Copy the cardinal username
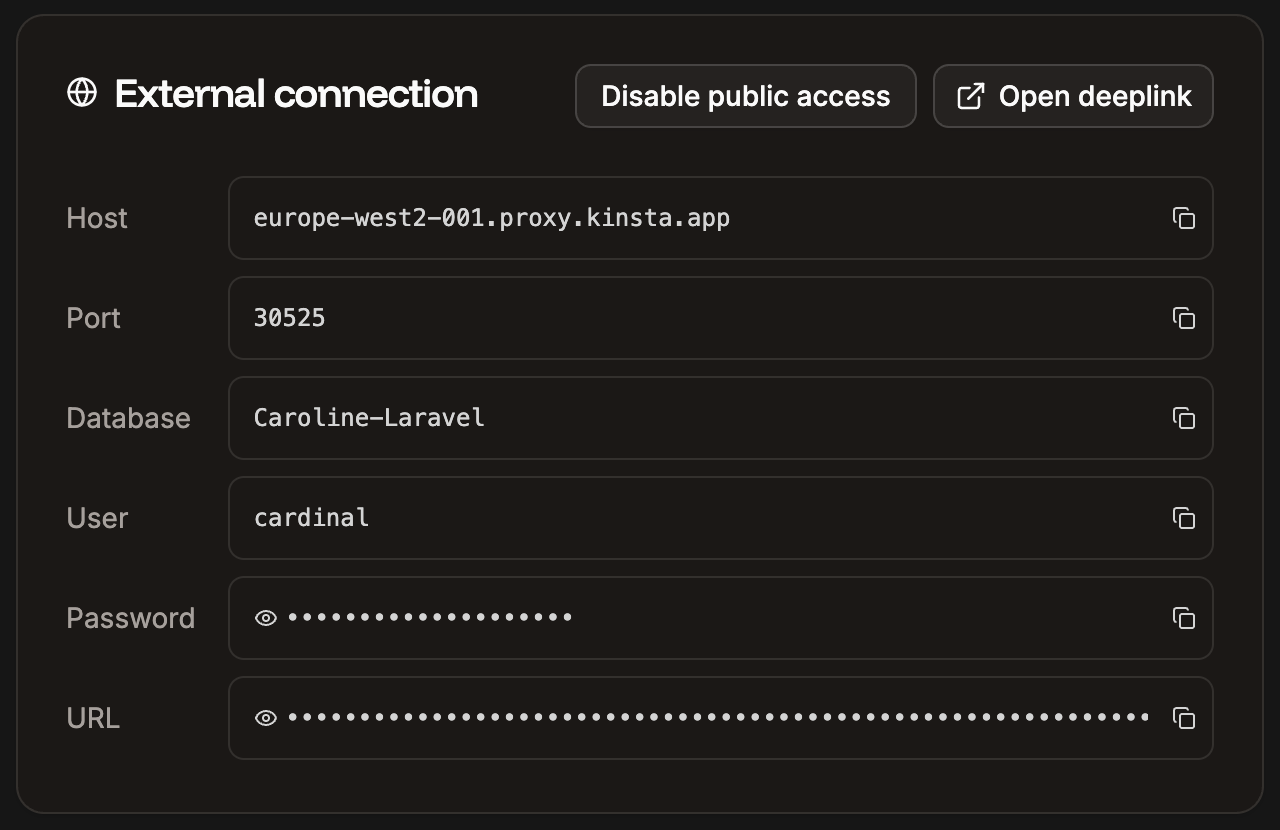 (x=1184, y=518)
